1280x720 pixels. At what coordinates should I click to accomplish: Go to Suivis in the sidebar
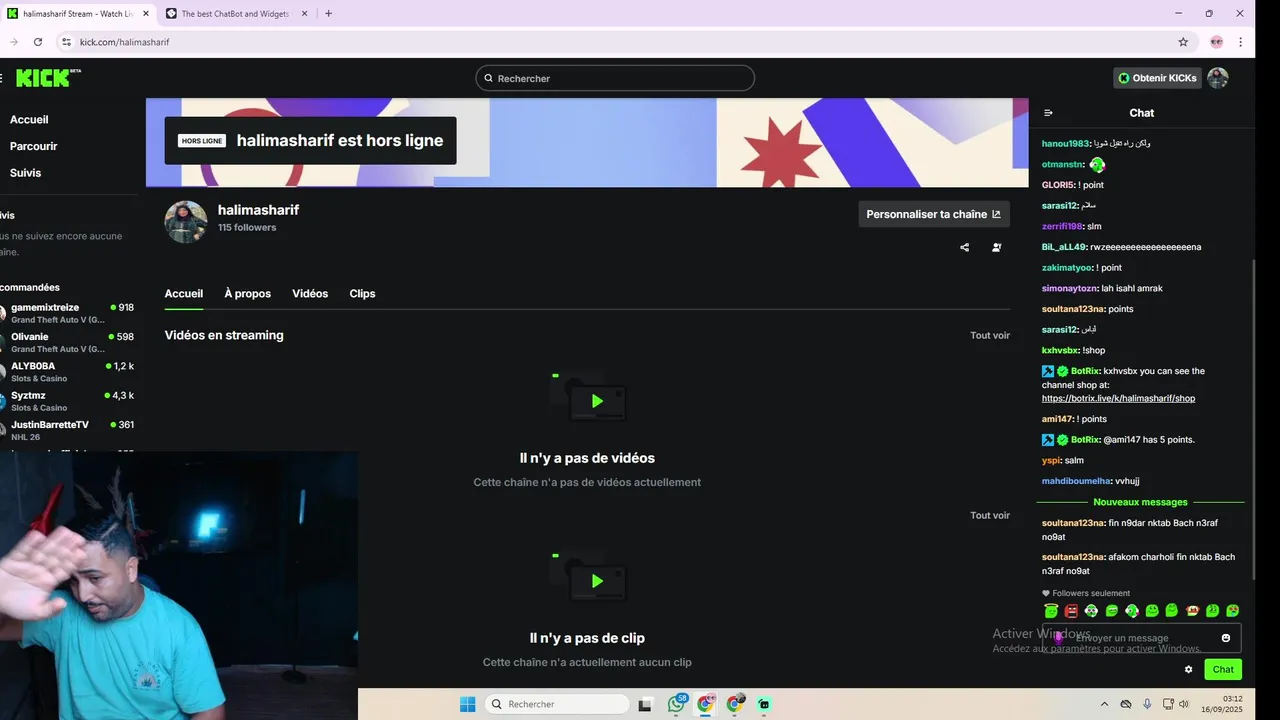pyautogui.click(x=25, y=173)
